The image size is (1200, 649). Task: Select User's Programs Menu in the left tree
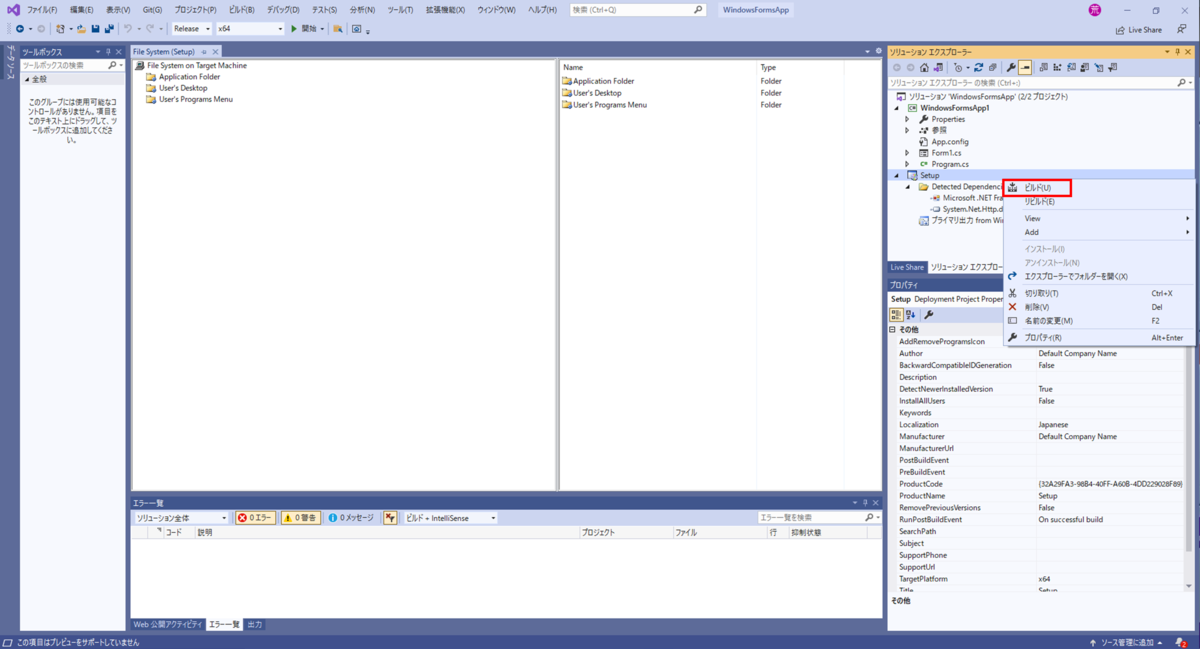coord(196,99)
